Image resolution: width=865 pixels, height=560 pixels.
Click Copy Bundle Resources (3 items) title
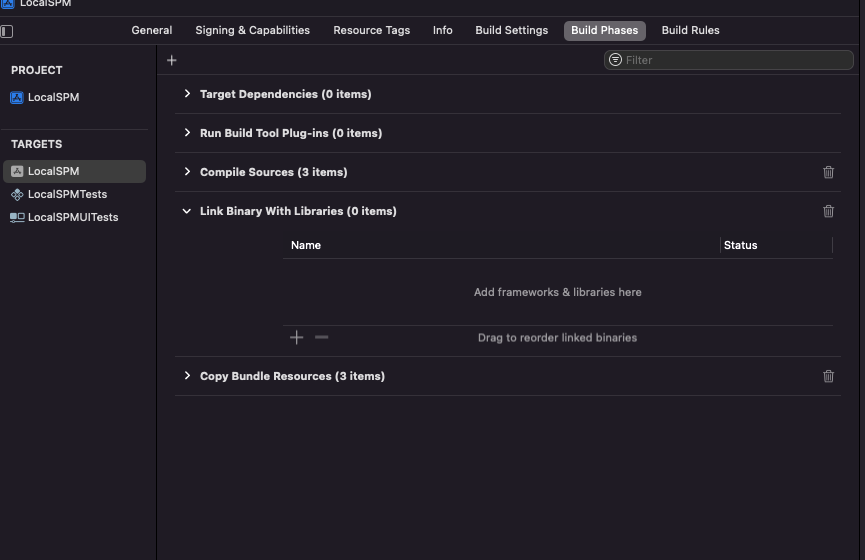click(292, 376)
